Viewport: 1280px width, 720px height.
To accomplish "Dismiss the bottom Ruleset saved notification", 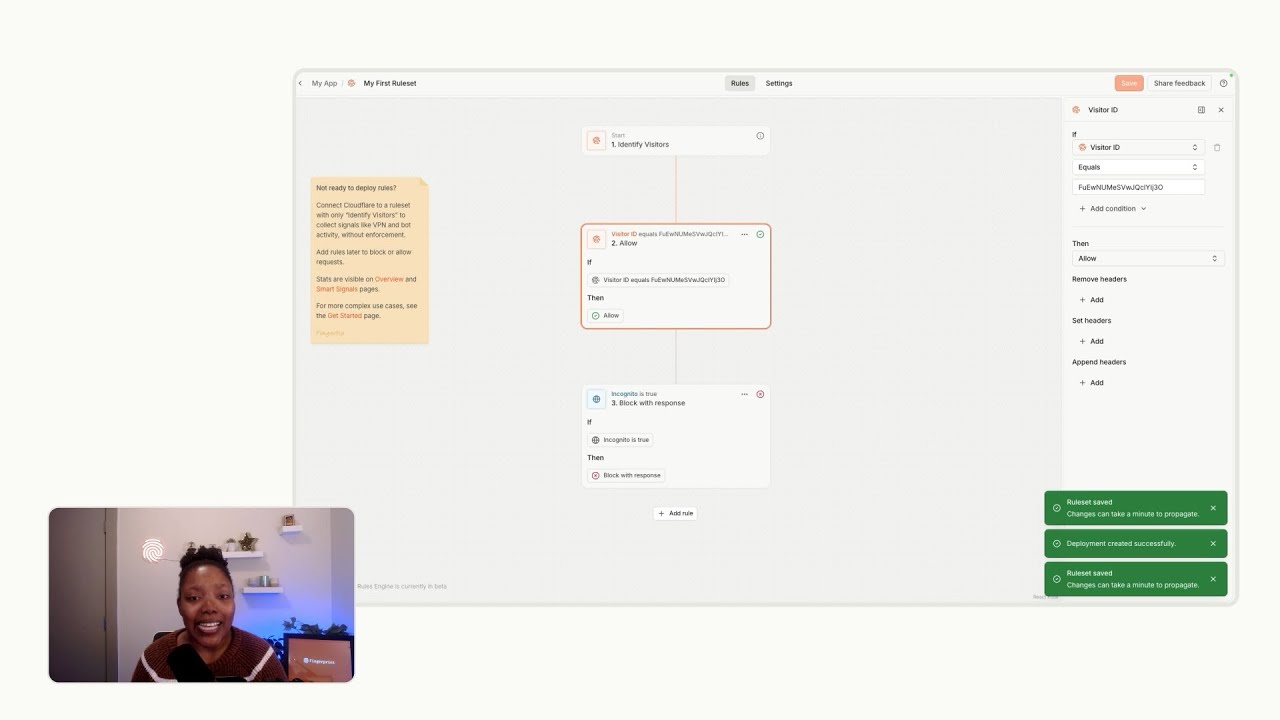I will click(x=1213, y=579).
